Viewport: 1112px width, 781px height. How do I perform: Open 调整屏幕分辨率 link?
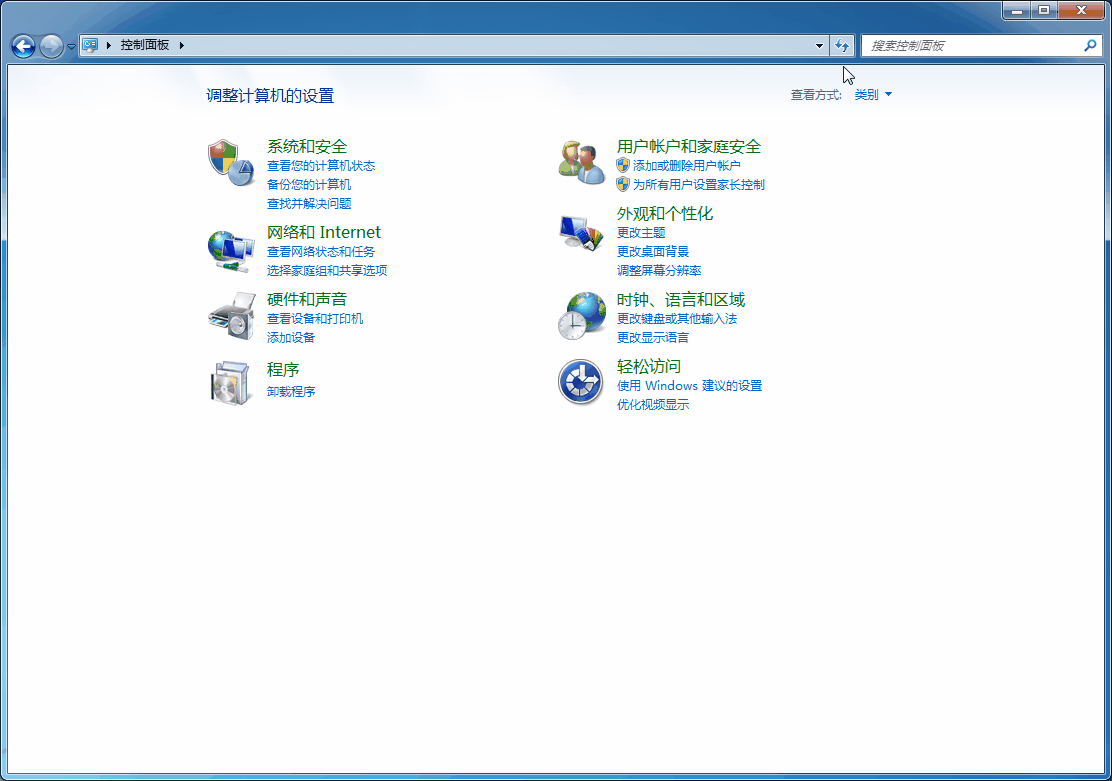point(659,271)
